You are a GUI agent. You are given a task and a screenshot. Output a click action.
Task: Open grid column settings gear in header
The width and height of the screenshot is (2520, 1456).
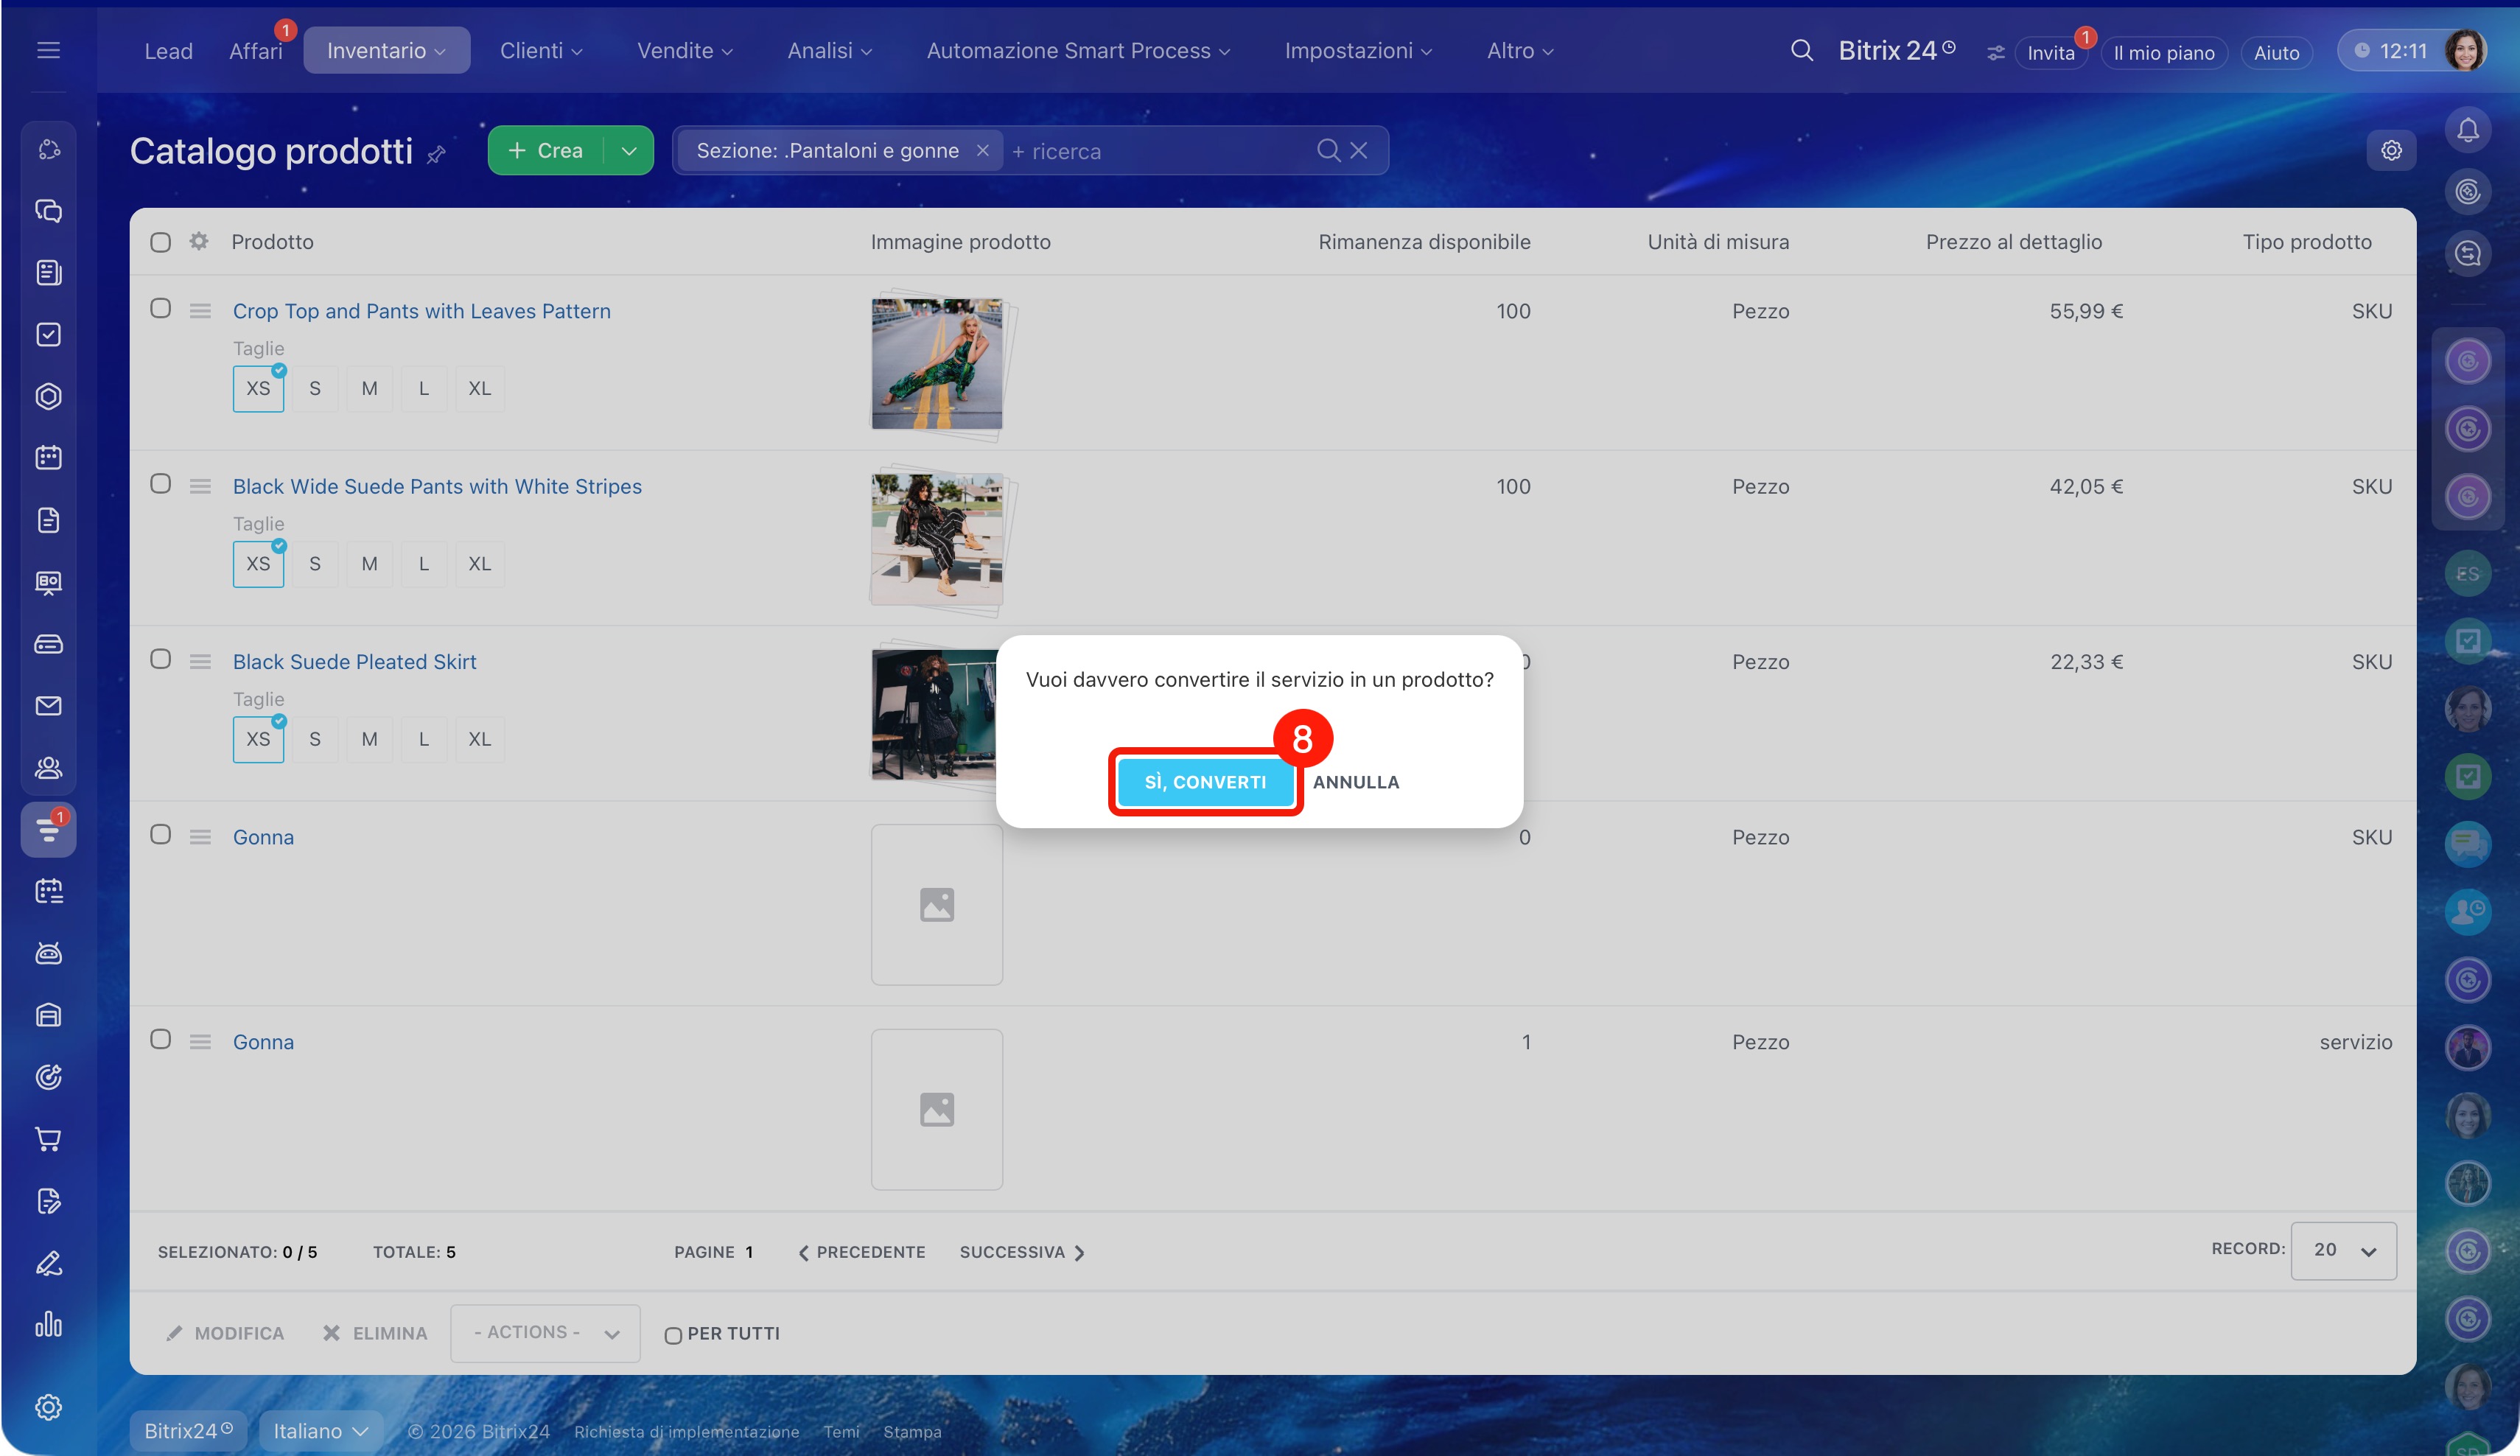click(x=199, y=241)
